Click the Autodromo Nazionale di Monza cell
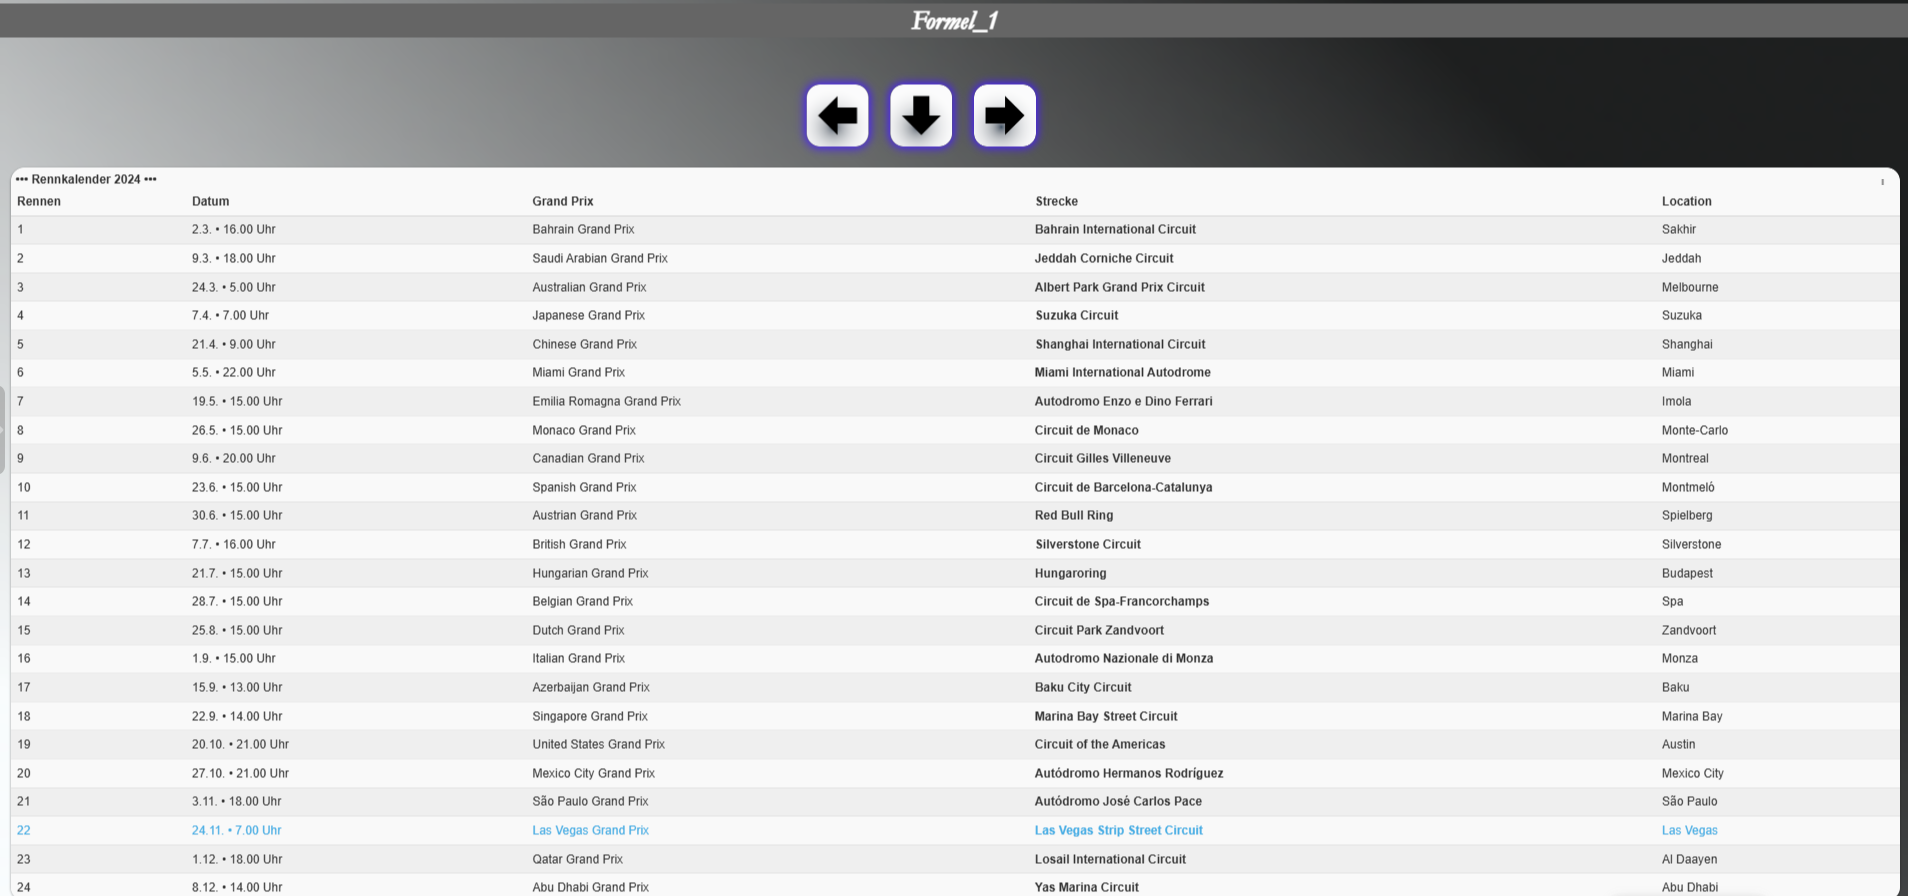This screenshot has width=1908, height=896. 1124,658
